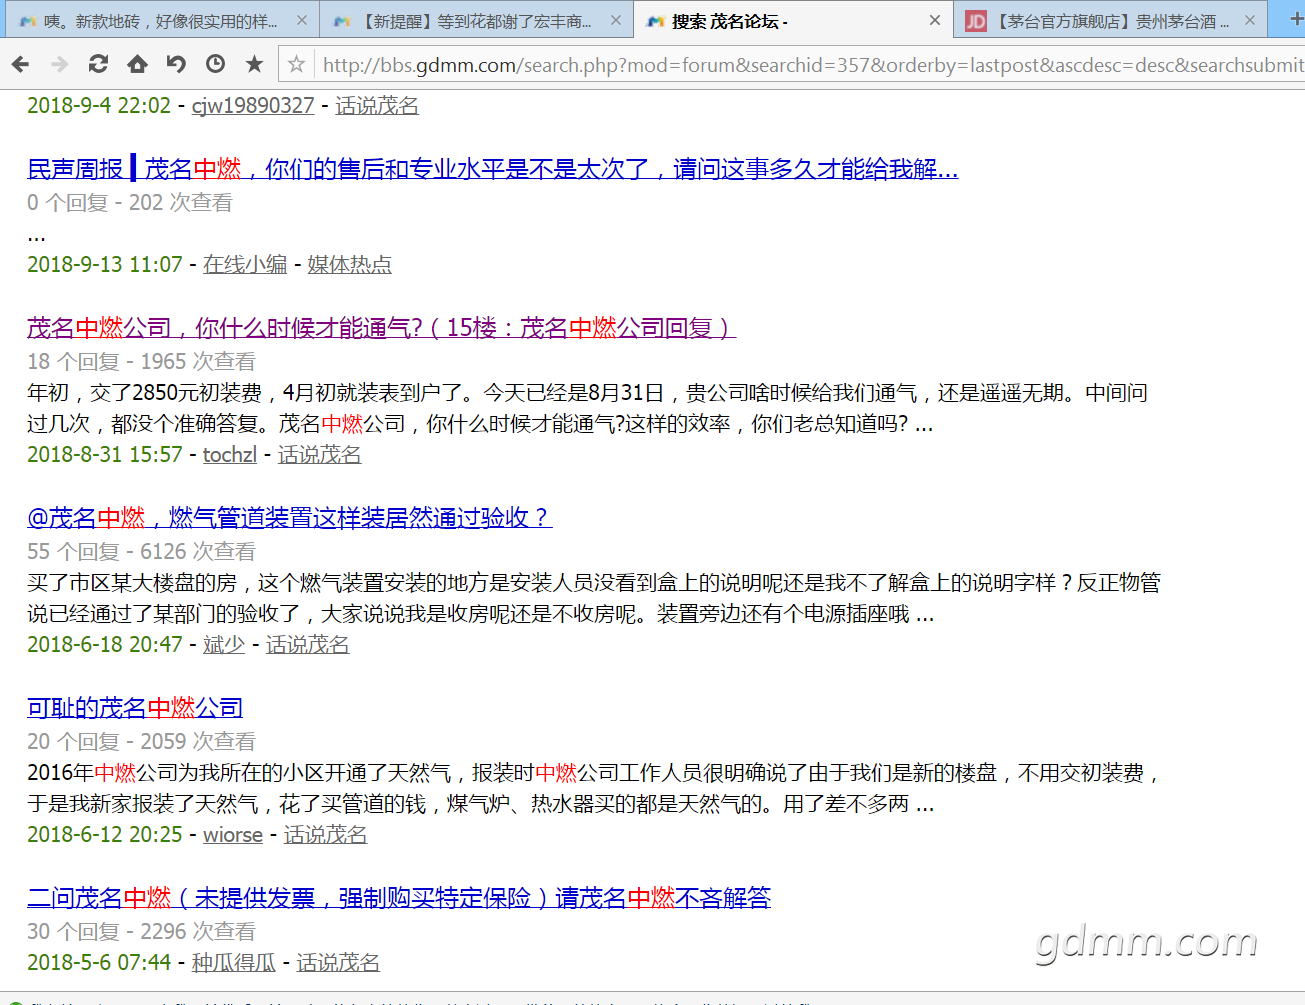This screenshot has height=1005, width=1305.
Task: Open browsing history clock icon
Action: point(215,64)
